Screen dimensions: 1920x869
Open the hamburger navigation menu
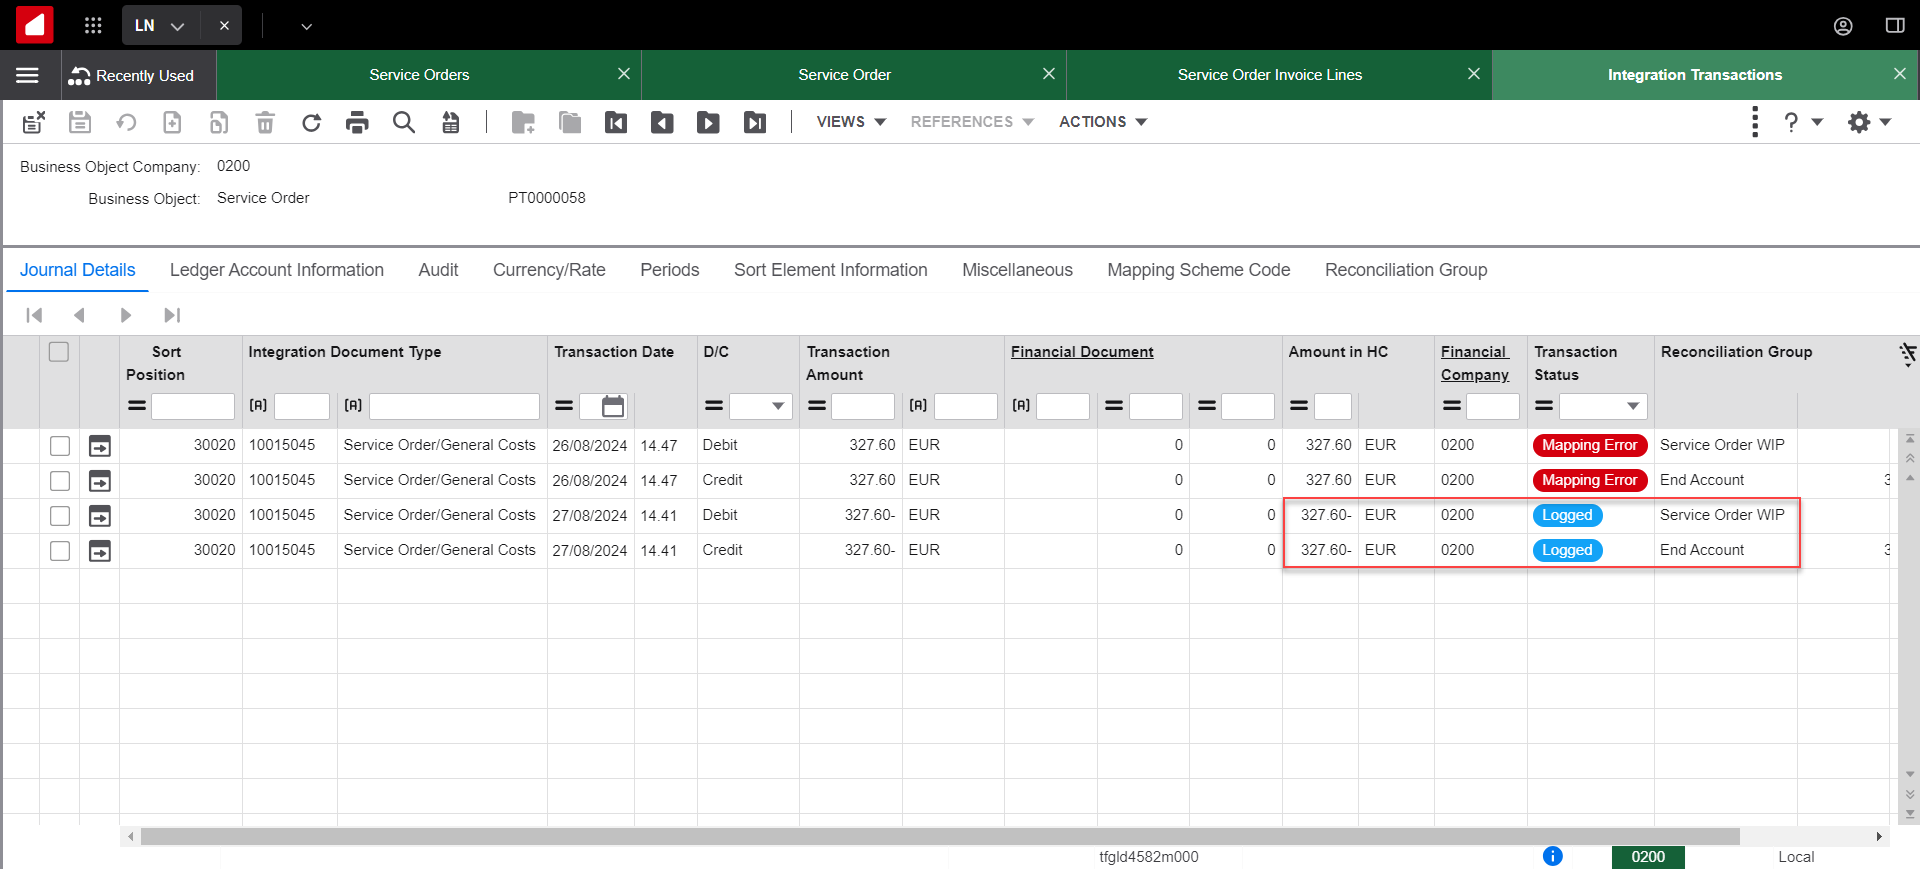(x=28, y=75)
